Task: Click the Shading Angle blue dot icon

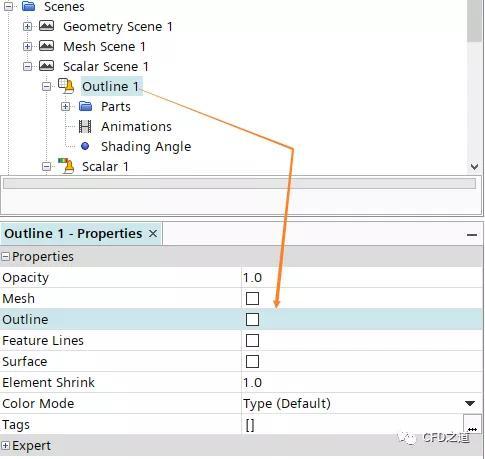Action: (x=85, y=146)
